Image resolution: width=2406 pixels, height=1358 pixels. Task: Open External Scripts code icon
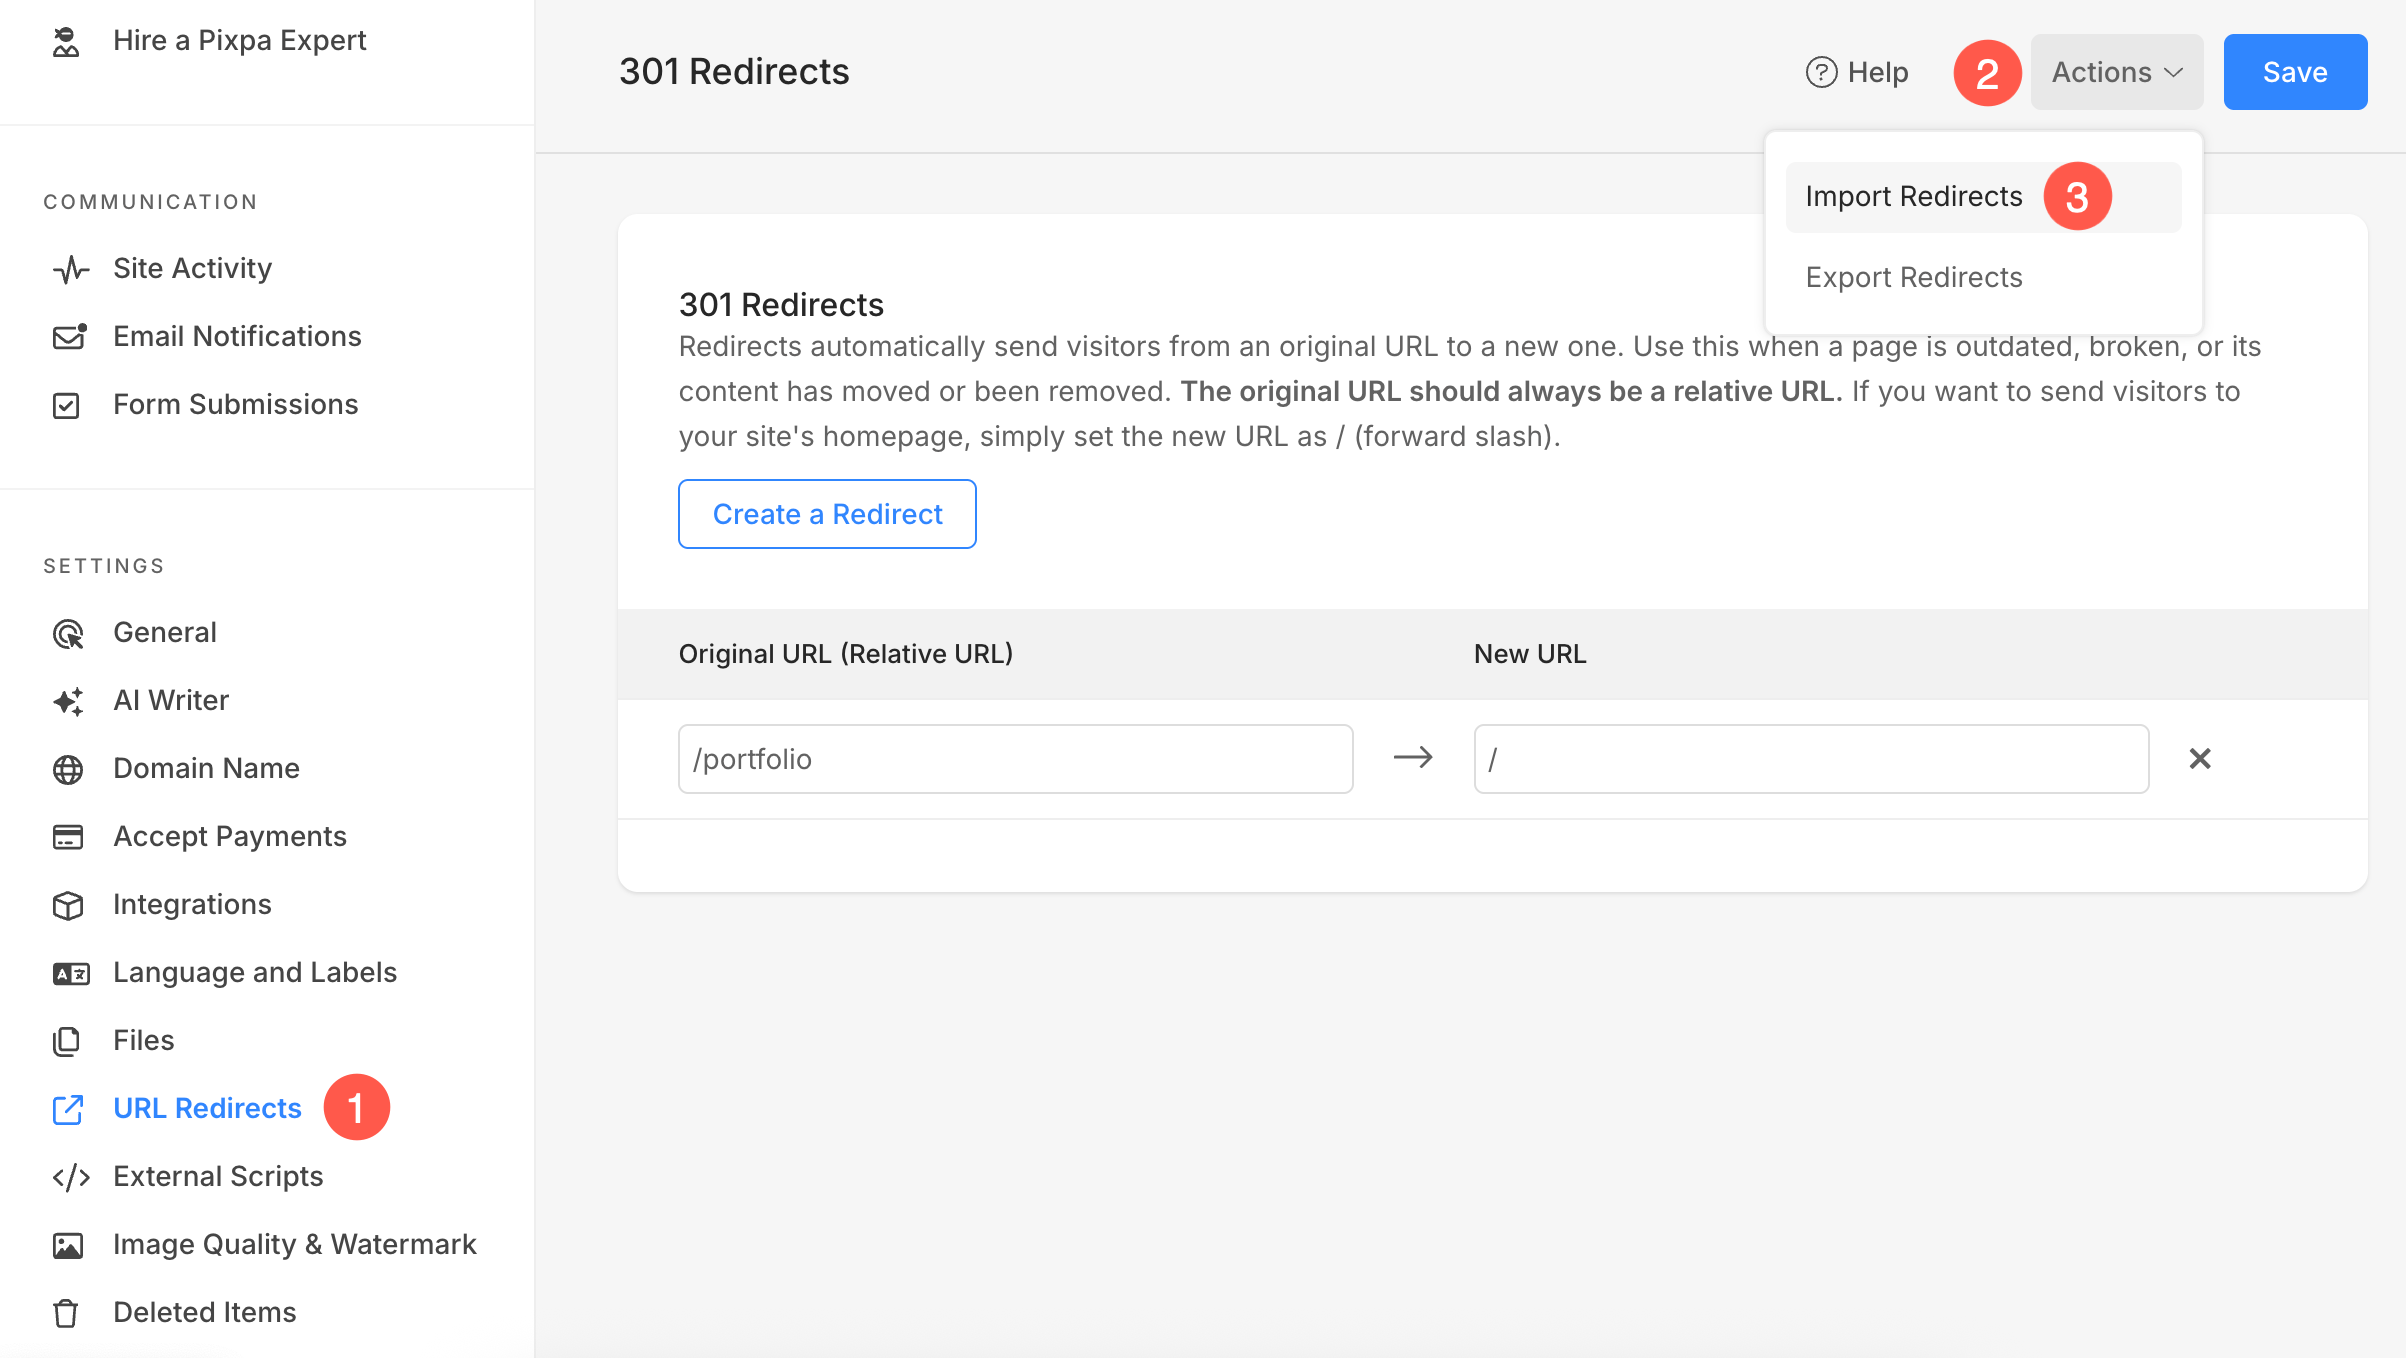point(71,1177)
